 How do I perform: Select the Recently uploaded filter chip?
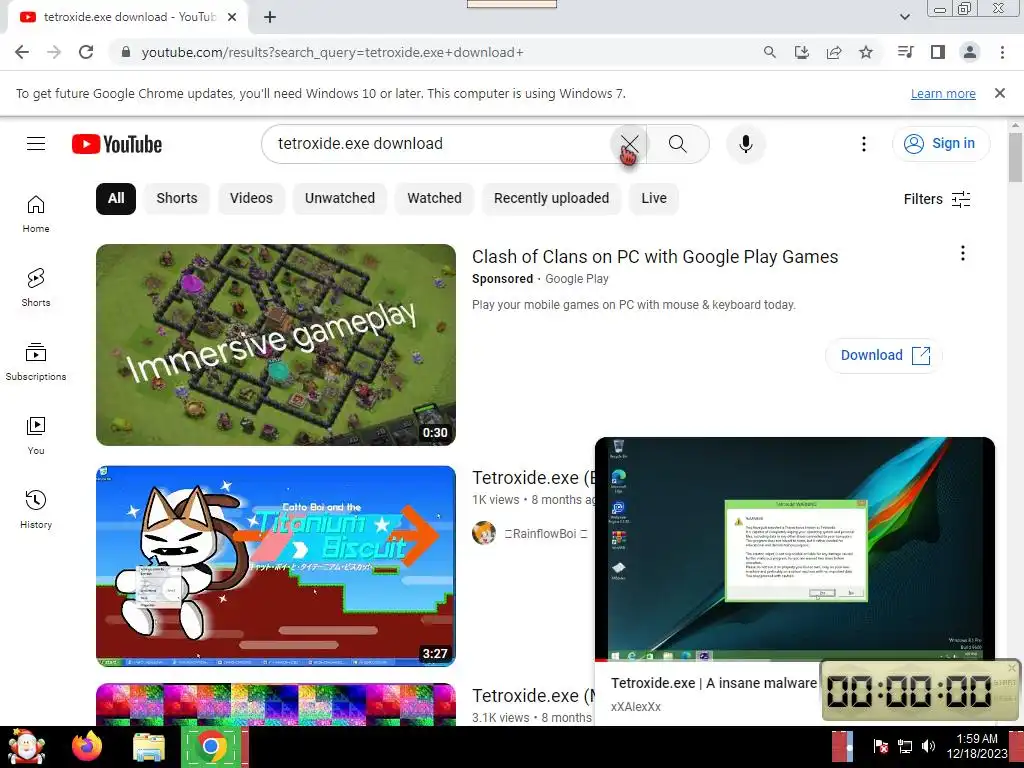point(551,199)
